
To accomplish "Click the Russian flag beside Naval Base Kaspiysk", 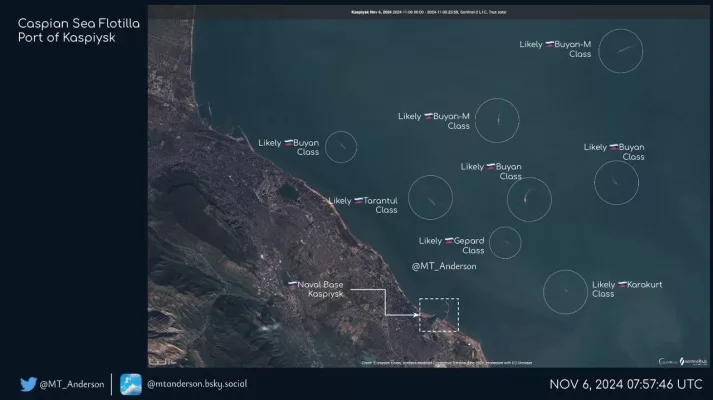I will [x=292, y=285].
